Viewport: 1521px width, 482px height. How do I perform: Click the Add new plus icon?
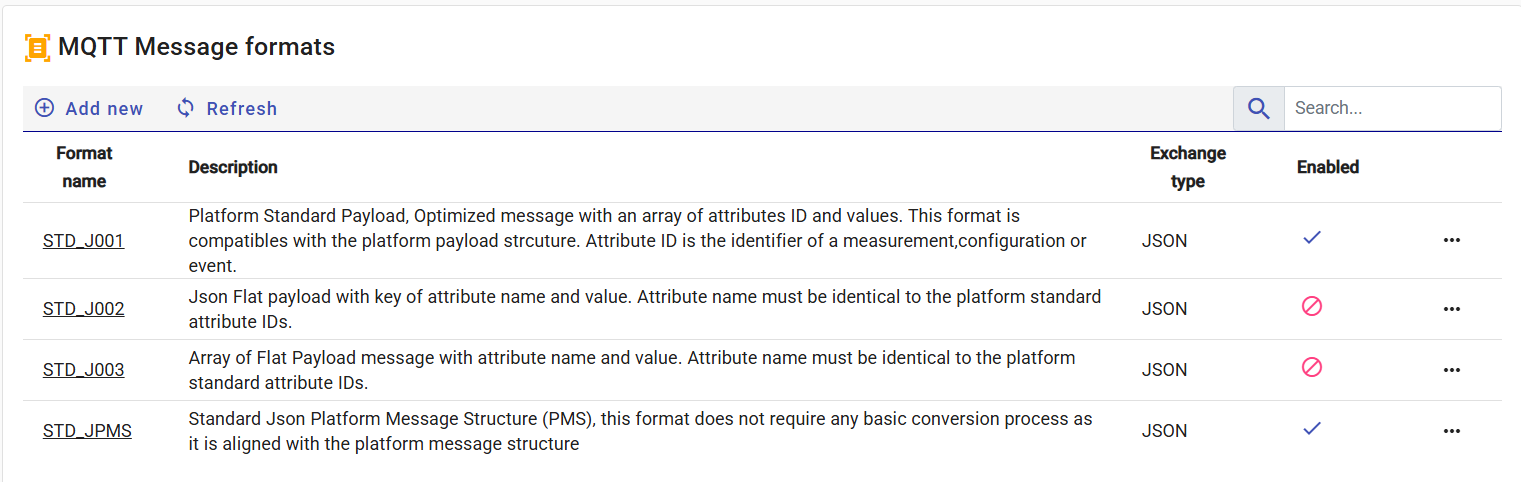point(45,108)
